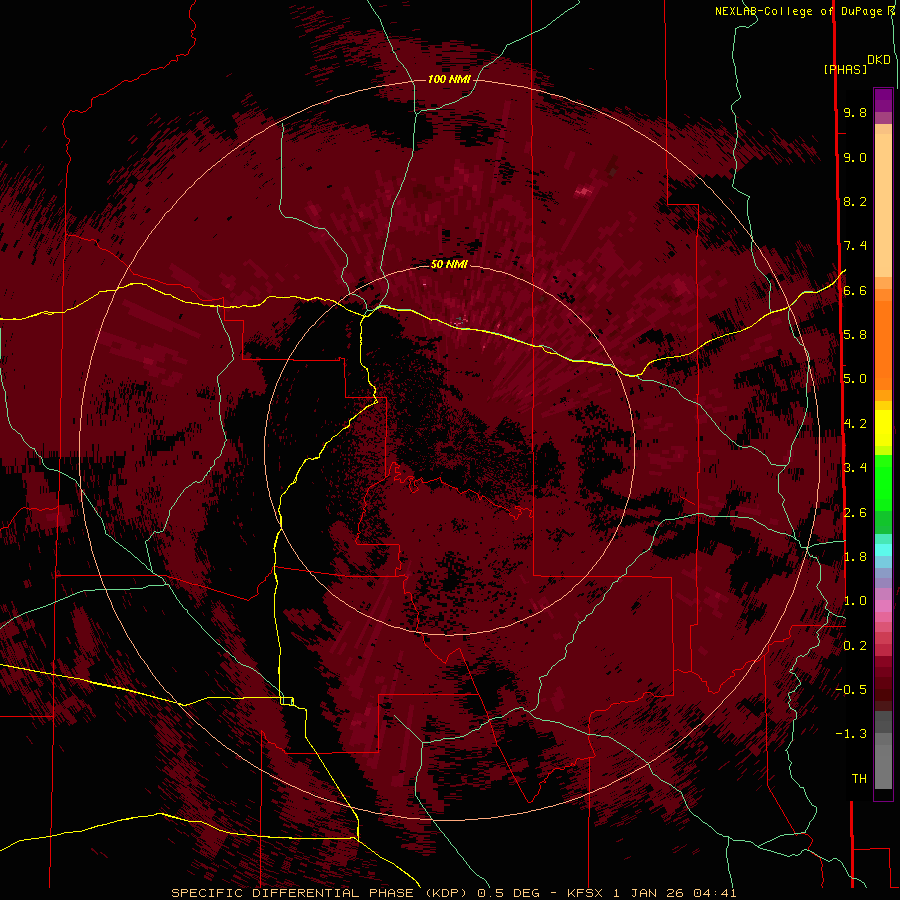Select the 1.8 scale value

coord(855,557)
